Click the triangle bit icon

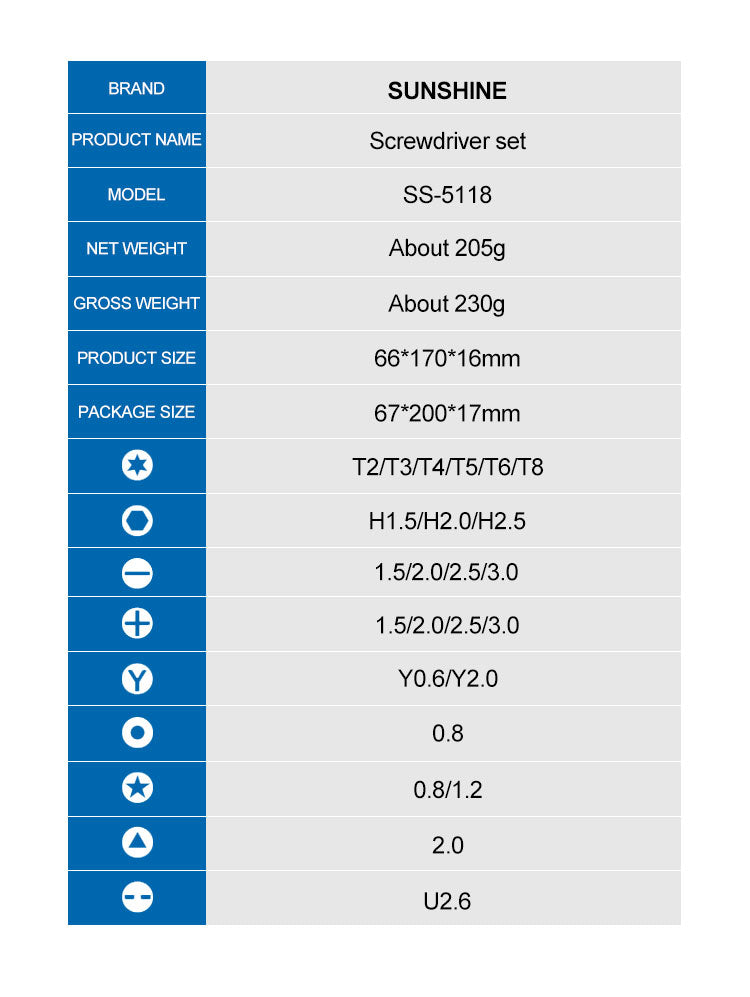point(137,844)
